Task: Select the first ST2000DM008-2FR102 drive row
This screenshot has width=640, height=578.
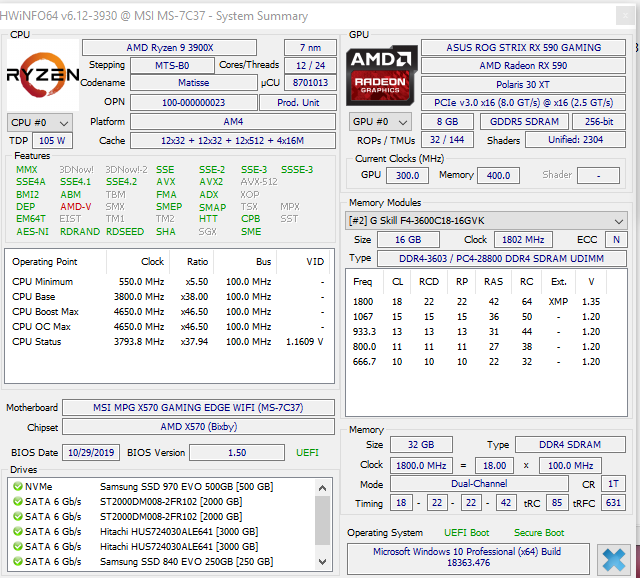Action: pos(163,501)
